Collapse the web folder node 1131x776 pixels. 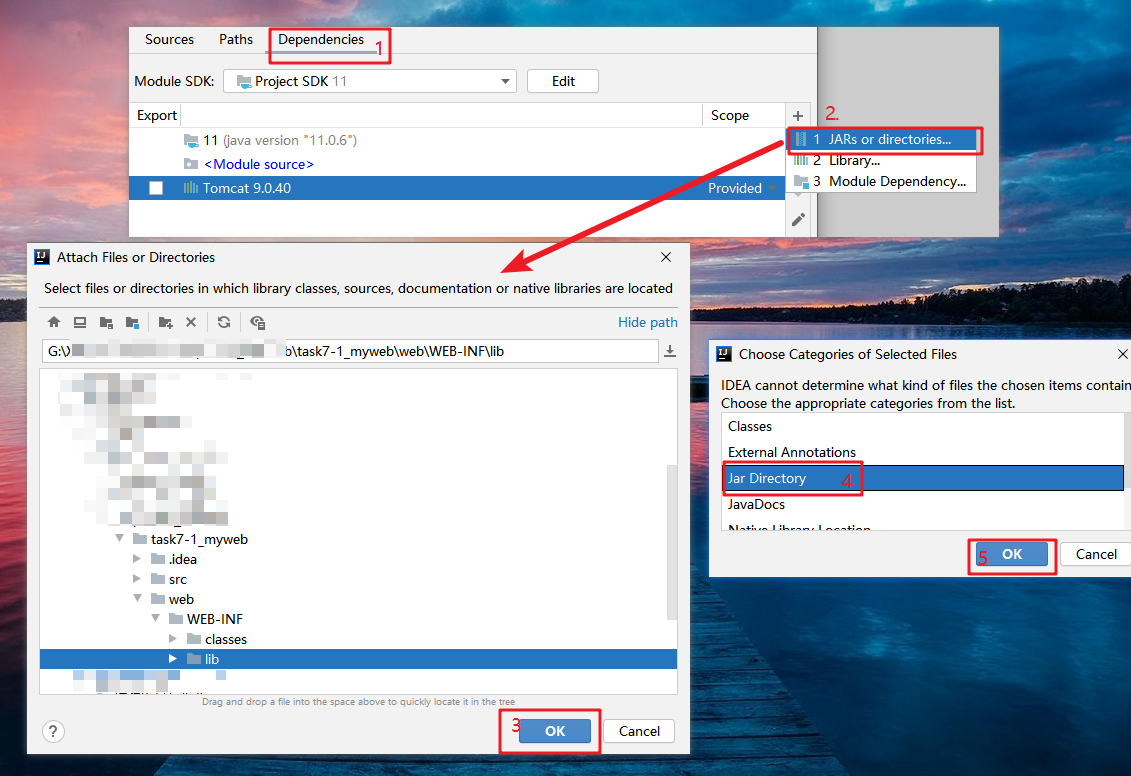pos(137,599)
